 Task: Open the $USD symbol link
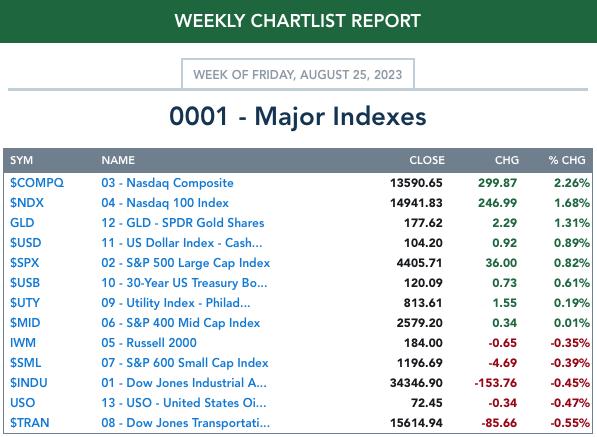[26, 242]
